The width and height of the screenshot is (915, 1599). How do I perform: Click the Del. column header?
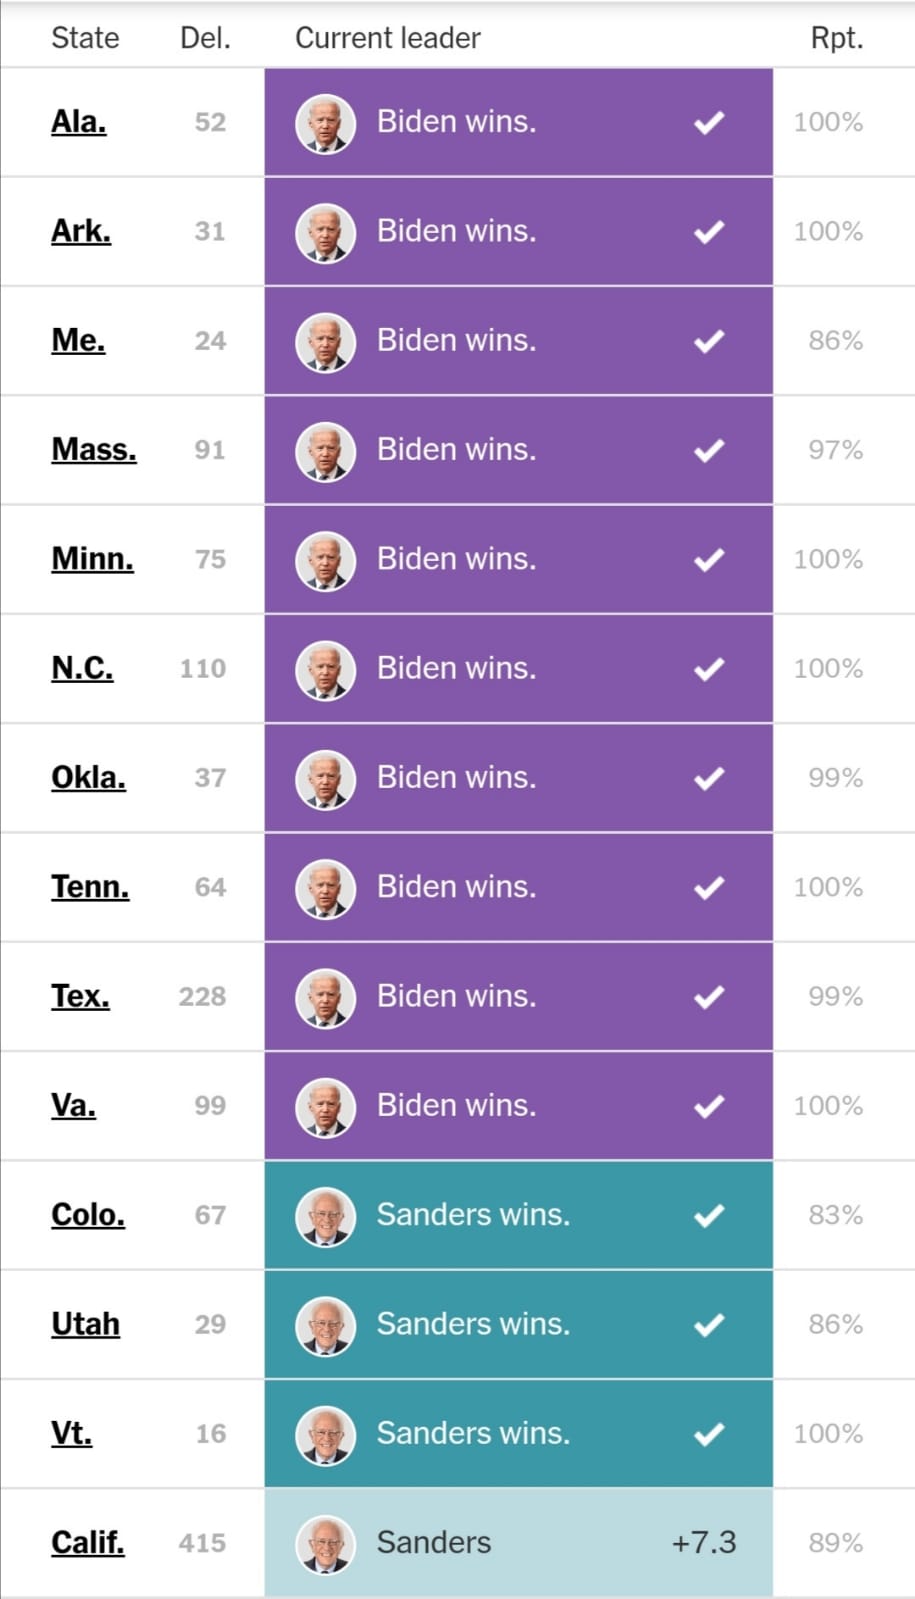[205, 38]
